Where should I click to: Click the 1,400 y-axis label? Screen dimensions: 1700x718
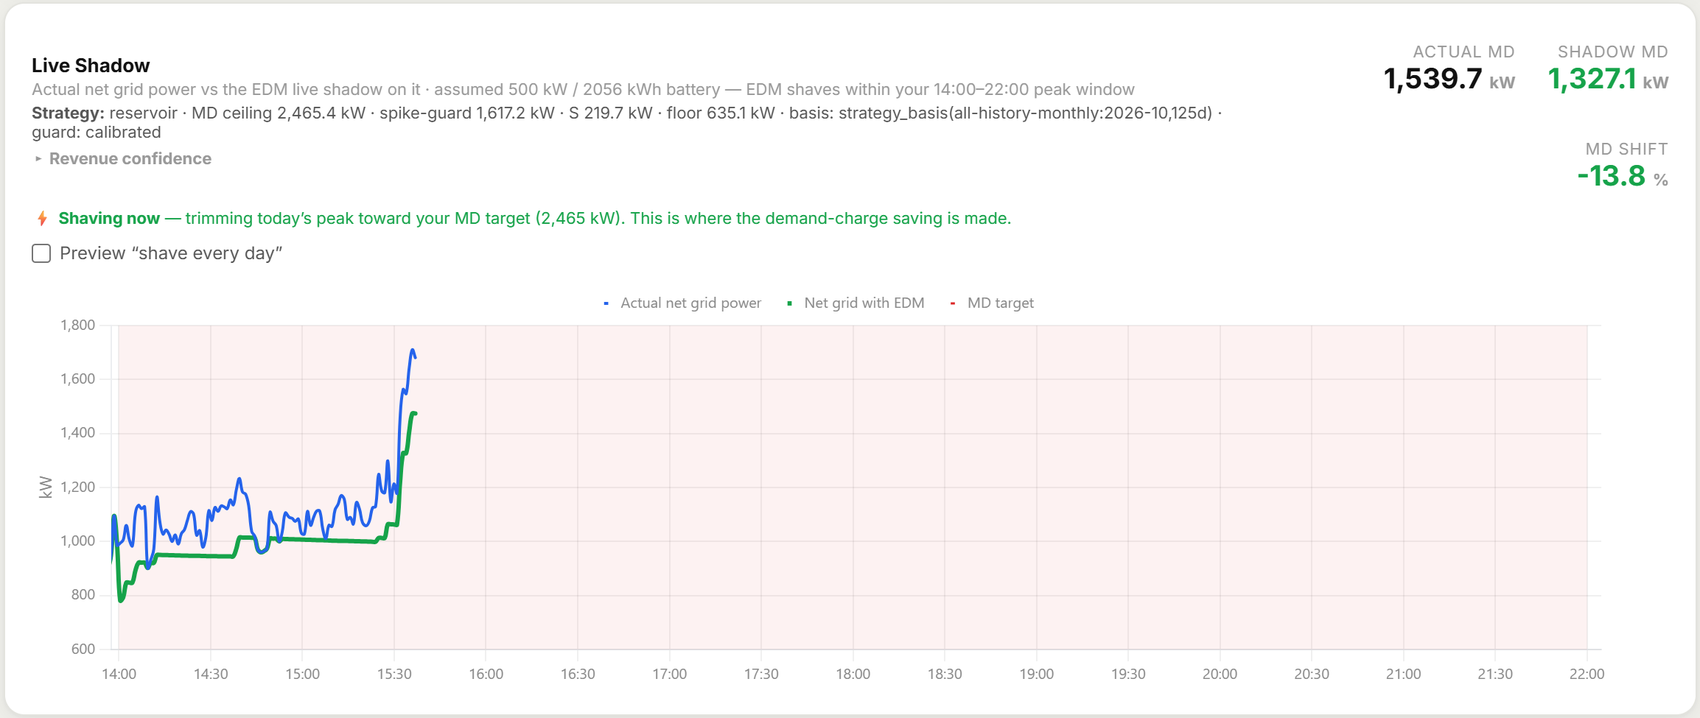(78, 433)
